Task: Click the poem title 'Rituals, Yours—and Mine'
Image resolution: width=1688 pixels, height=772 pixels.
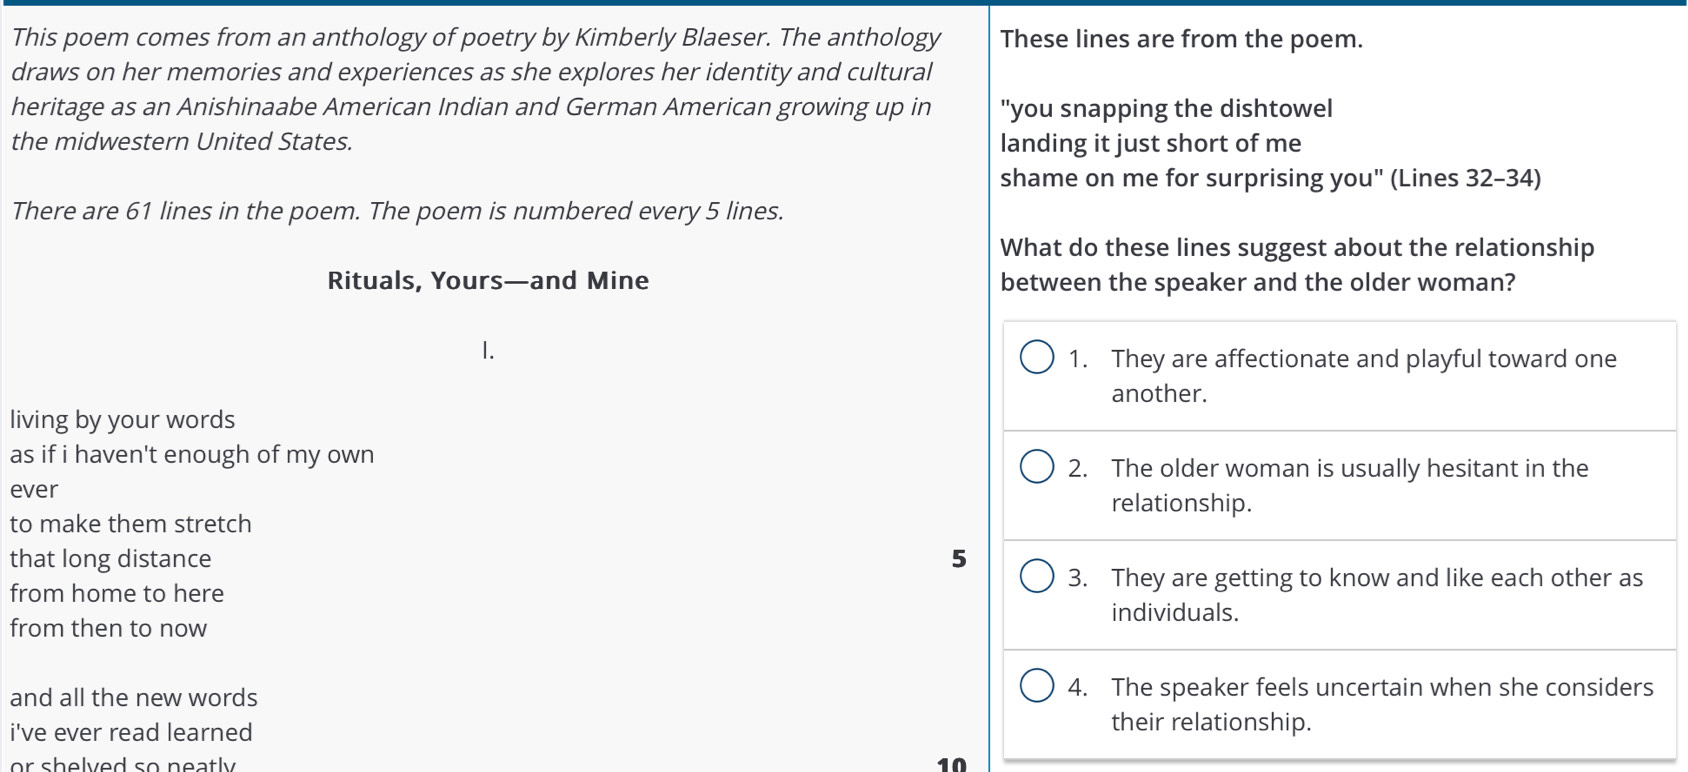Action: pos(488,280)
